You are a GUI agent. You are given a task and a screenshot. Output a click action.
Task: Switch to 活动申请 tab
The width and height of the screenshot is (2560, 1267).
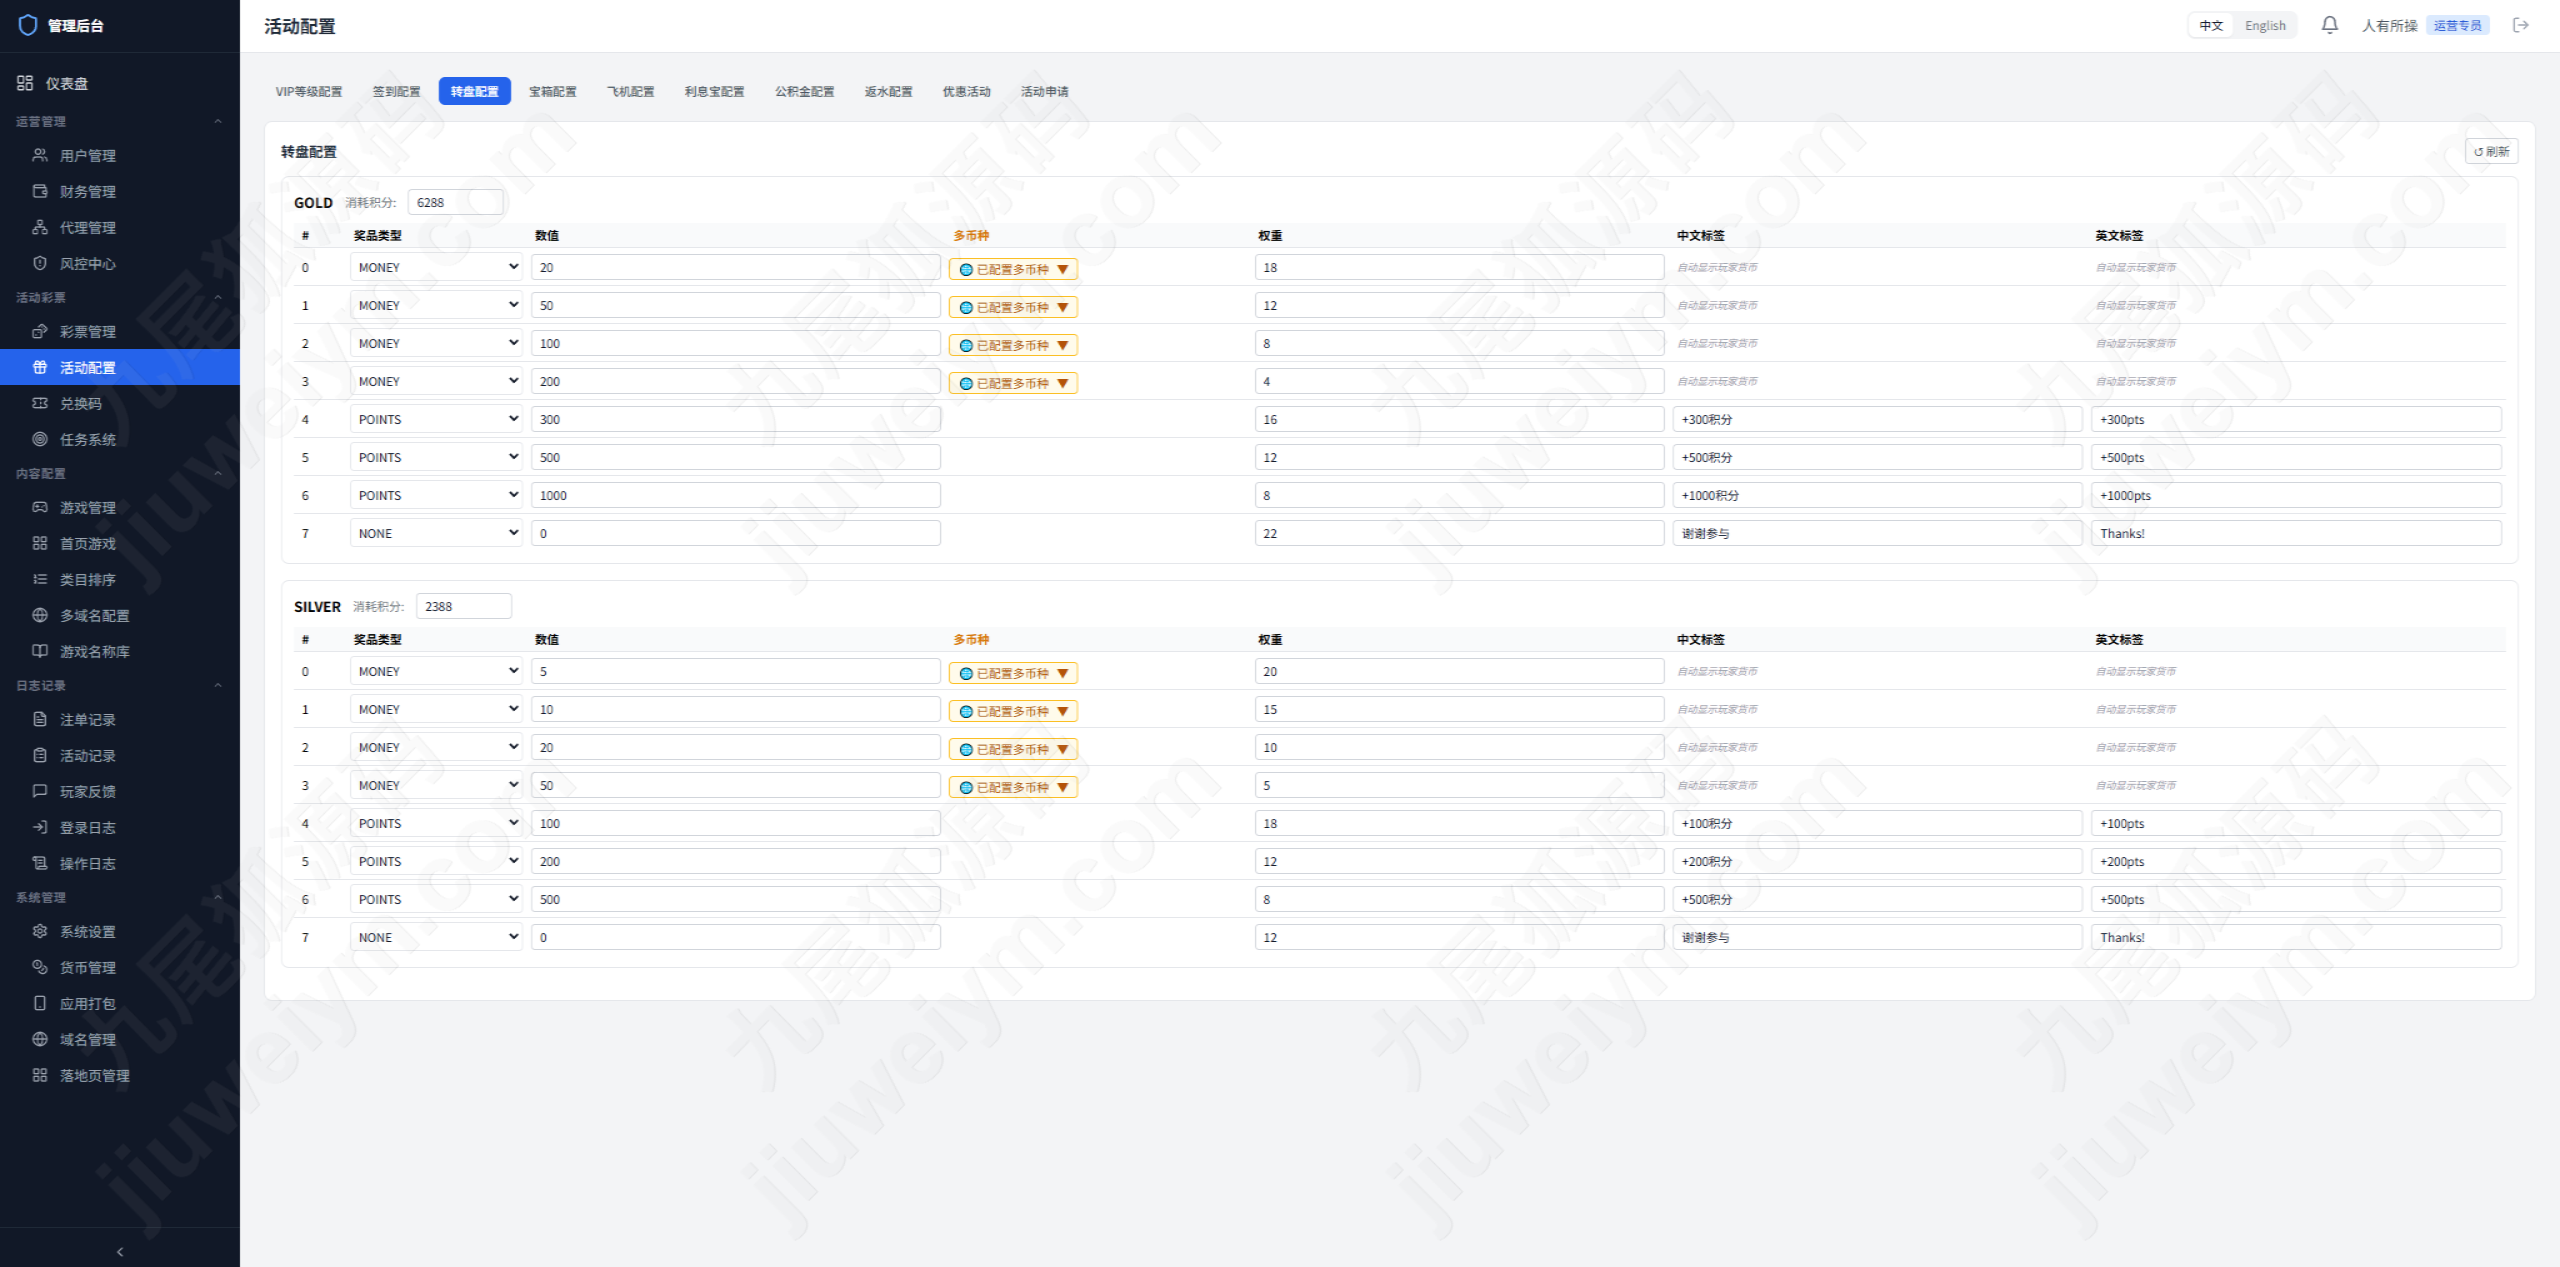point(1044,91)
